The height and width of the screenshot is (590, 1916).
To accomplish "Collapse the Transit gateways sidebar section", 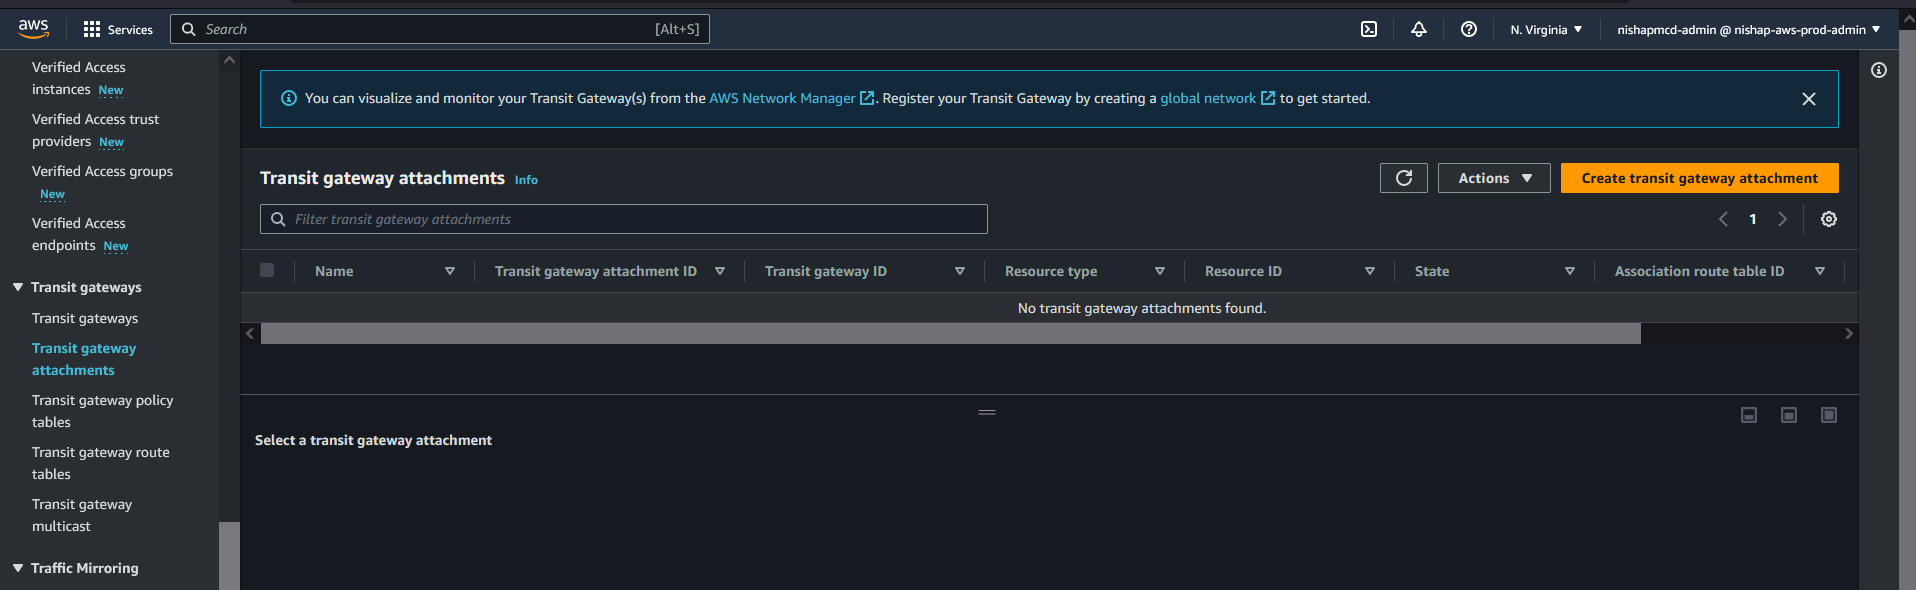I will (x=18, y=287).
